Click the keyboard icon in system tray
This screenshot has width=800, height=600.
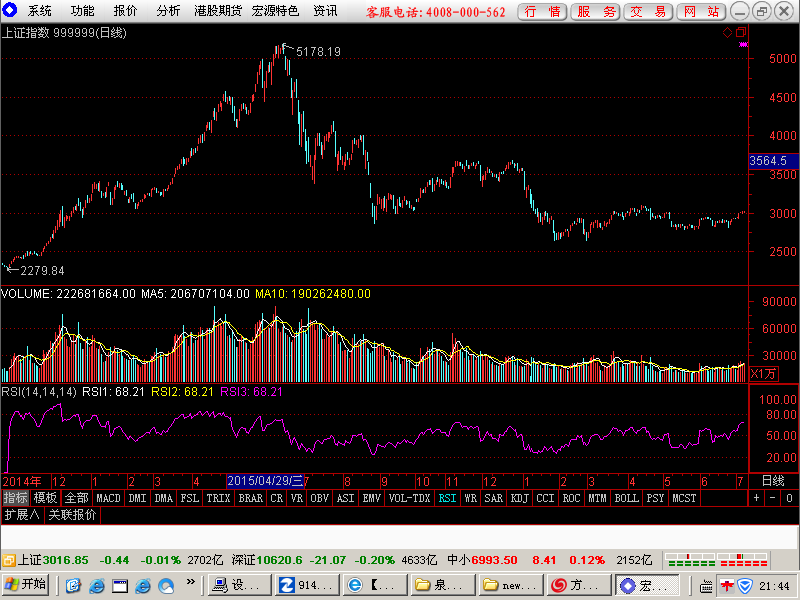point(706,587)
